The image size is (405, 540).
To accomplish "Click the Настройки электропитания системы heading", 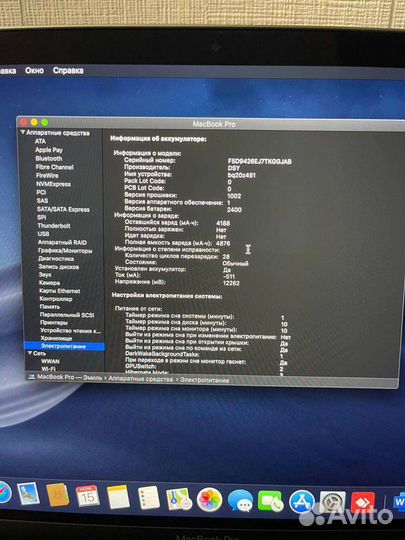I will coord(167,296).
